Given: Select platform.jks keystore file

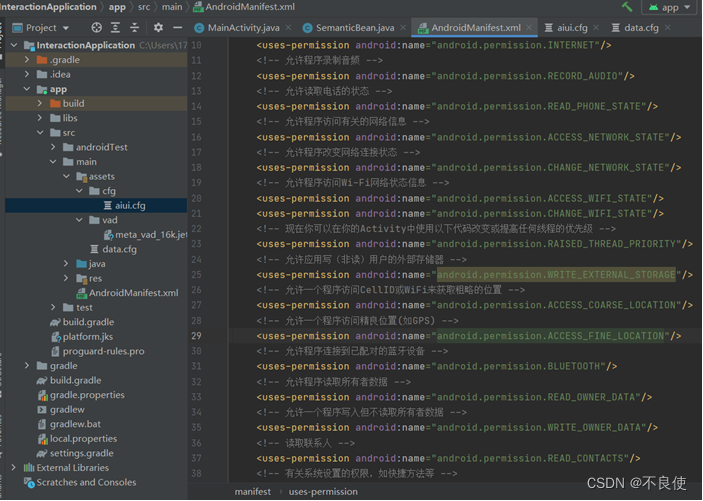Looking at the screenshot, I should click(82, 336).
